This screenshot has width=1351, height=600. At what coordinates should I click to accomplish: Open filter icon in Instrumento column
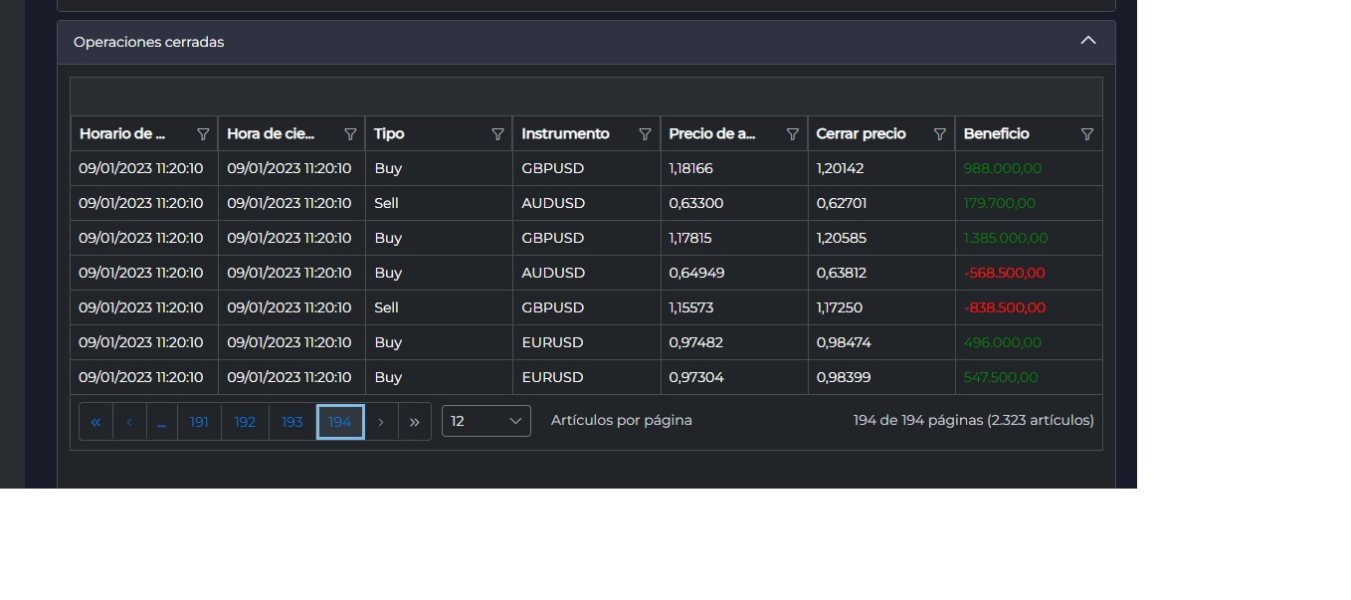[645, 134]
